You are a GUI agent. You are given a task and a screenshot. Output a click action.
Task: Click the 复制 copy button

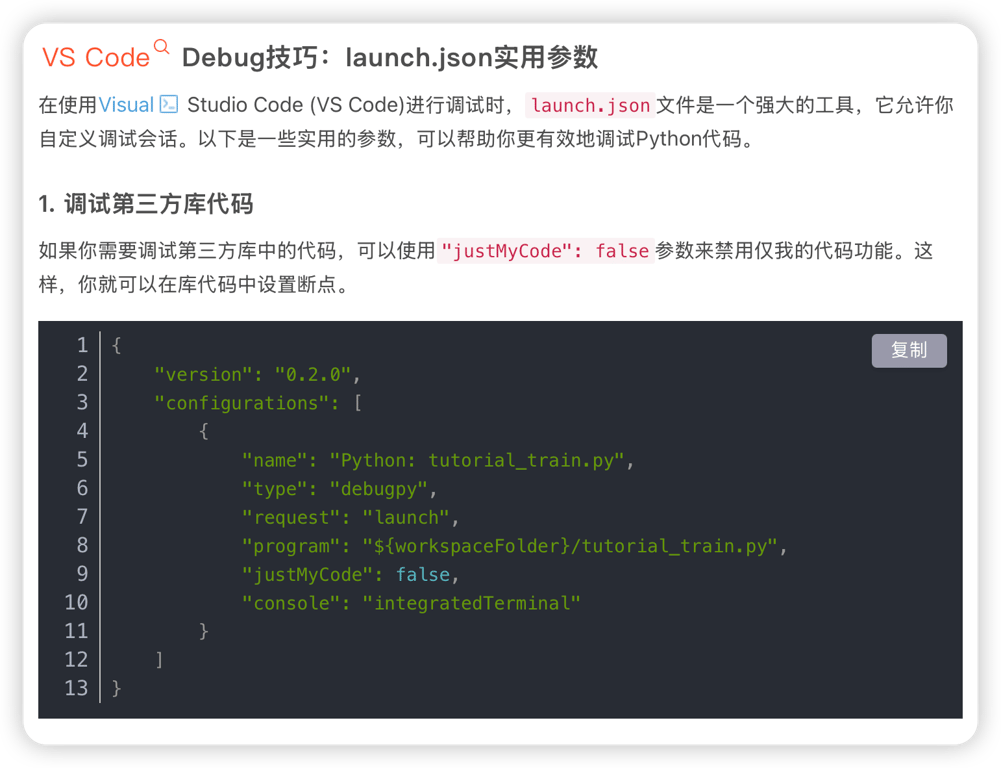[x=908, y=350]
